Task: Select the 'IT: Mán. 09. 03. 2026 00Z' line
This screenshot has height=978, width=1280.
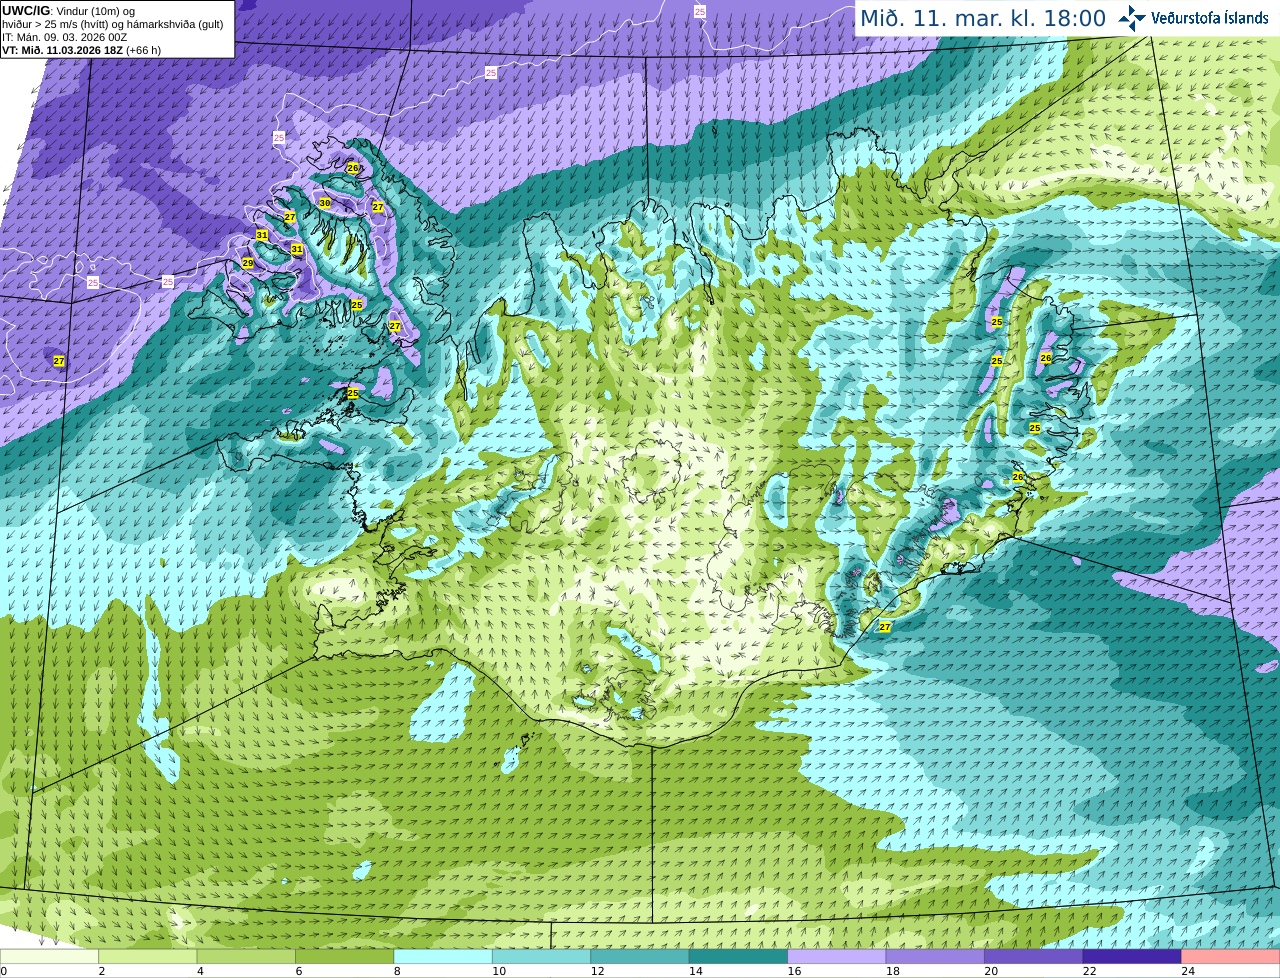Action: 65,37
